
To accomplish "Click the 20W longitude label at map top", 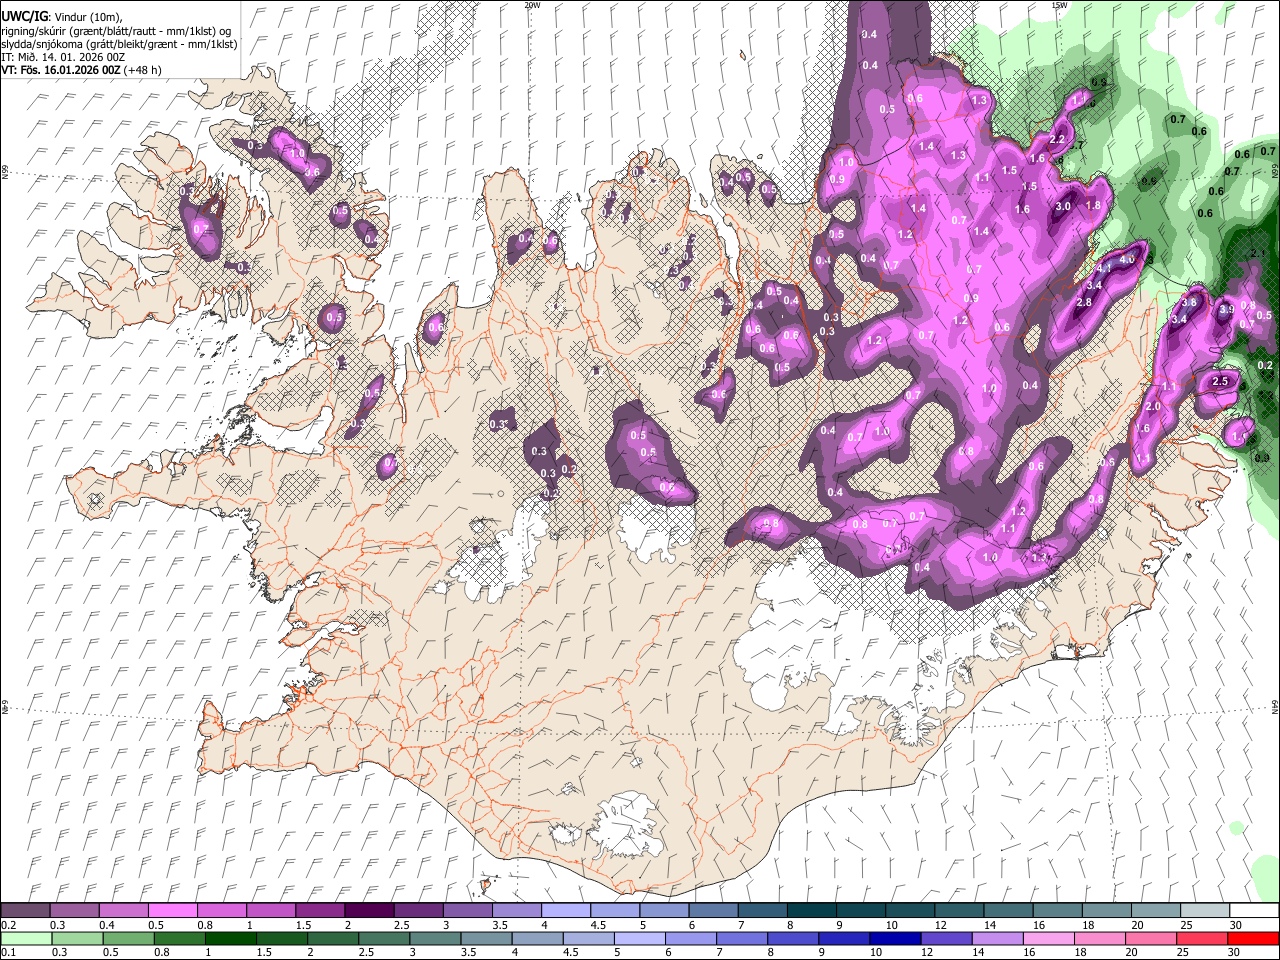I will [x=532, y=5].
